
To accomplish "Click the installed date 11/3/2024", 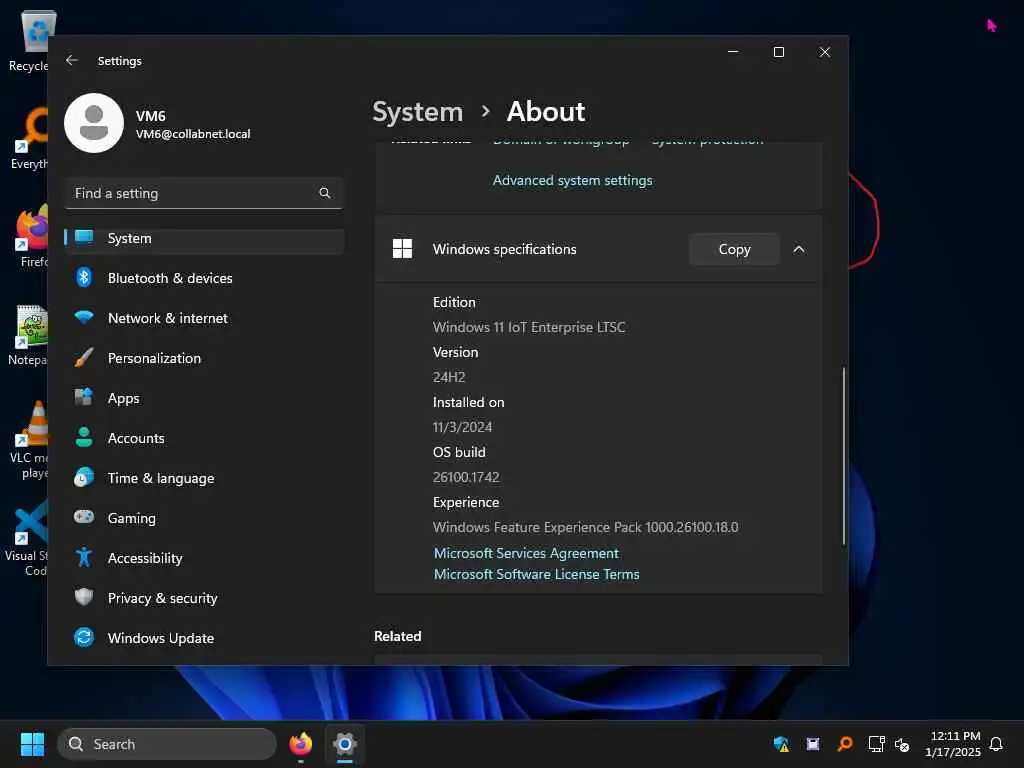I will tap(462, 427).
